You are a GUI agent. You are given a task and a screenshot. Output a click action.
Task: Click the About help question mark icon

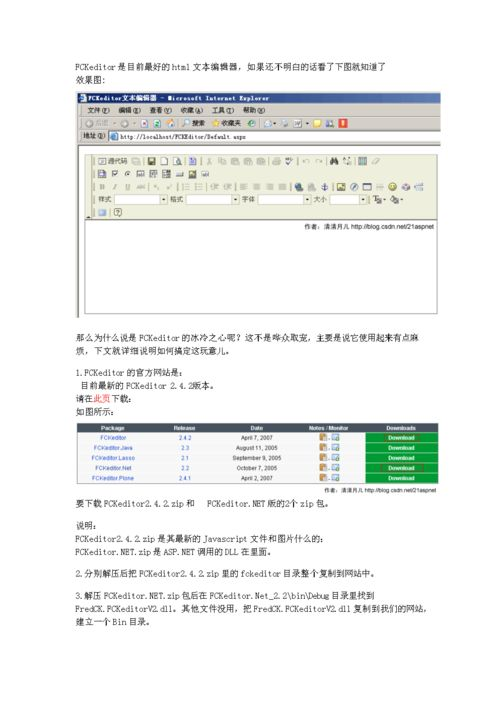pos(118,212)
